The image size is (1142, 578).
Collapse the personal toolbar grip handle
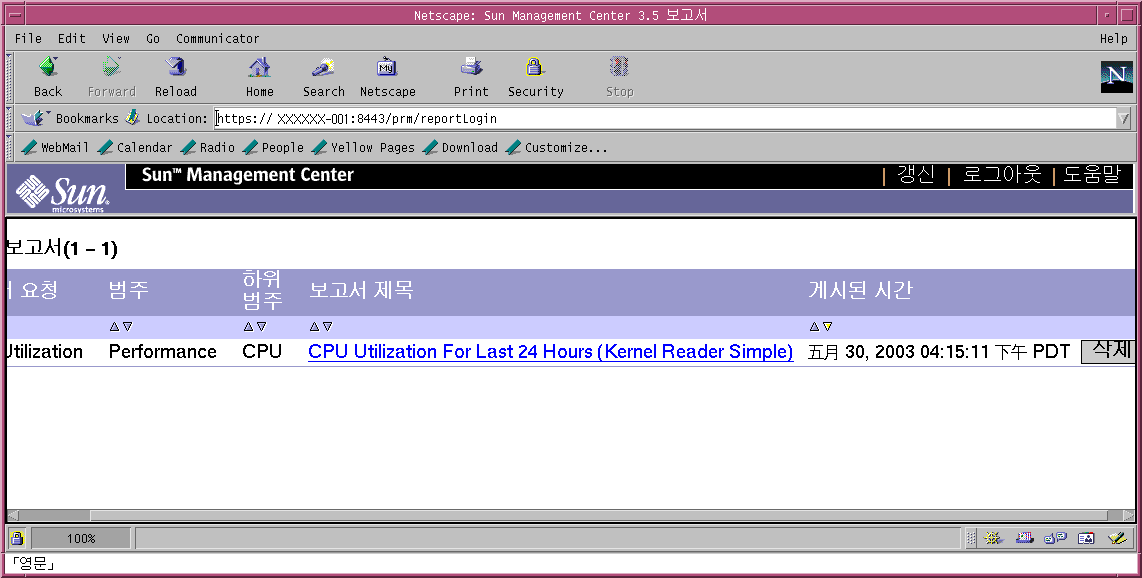[9, 147]
